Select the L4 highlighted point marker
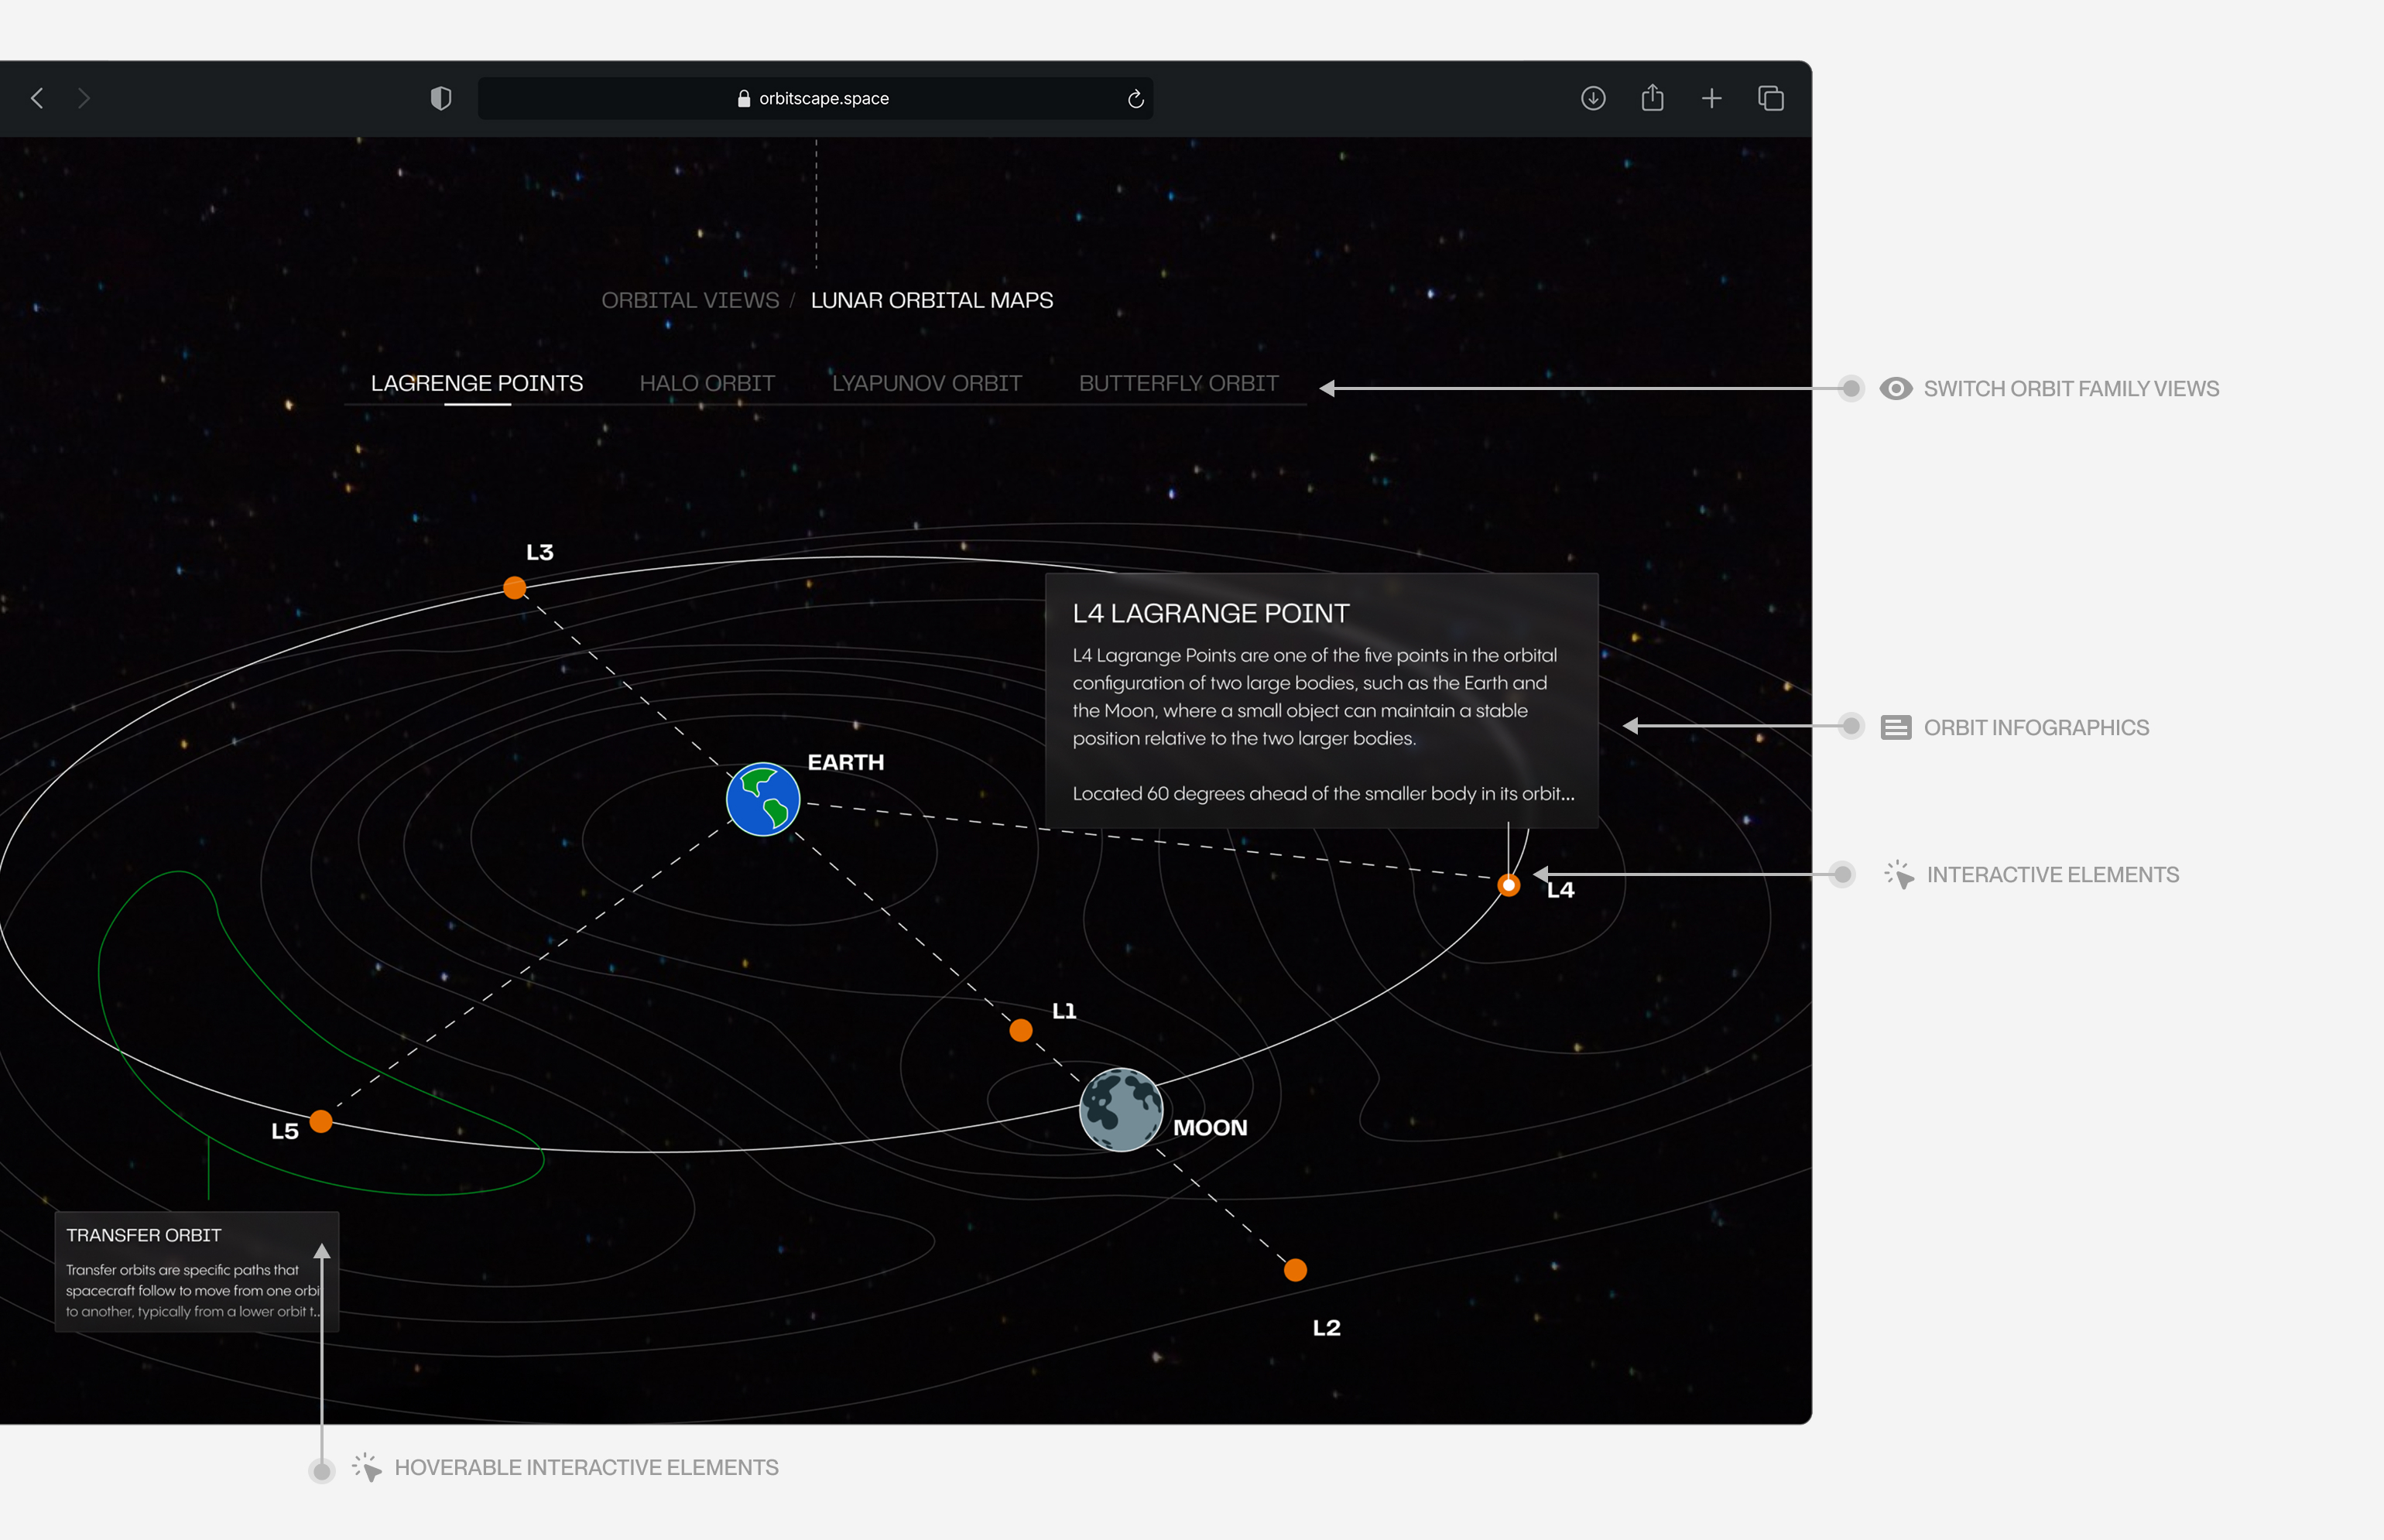This screenshot has width=2384, height=1540. (x=1509, y=885)
